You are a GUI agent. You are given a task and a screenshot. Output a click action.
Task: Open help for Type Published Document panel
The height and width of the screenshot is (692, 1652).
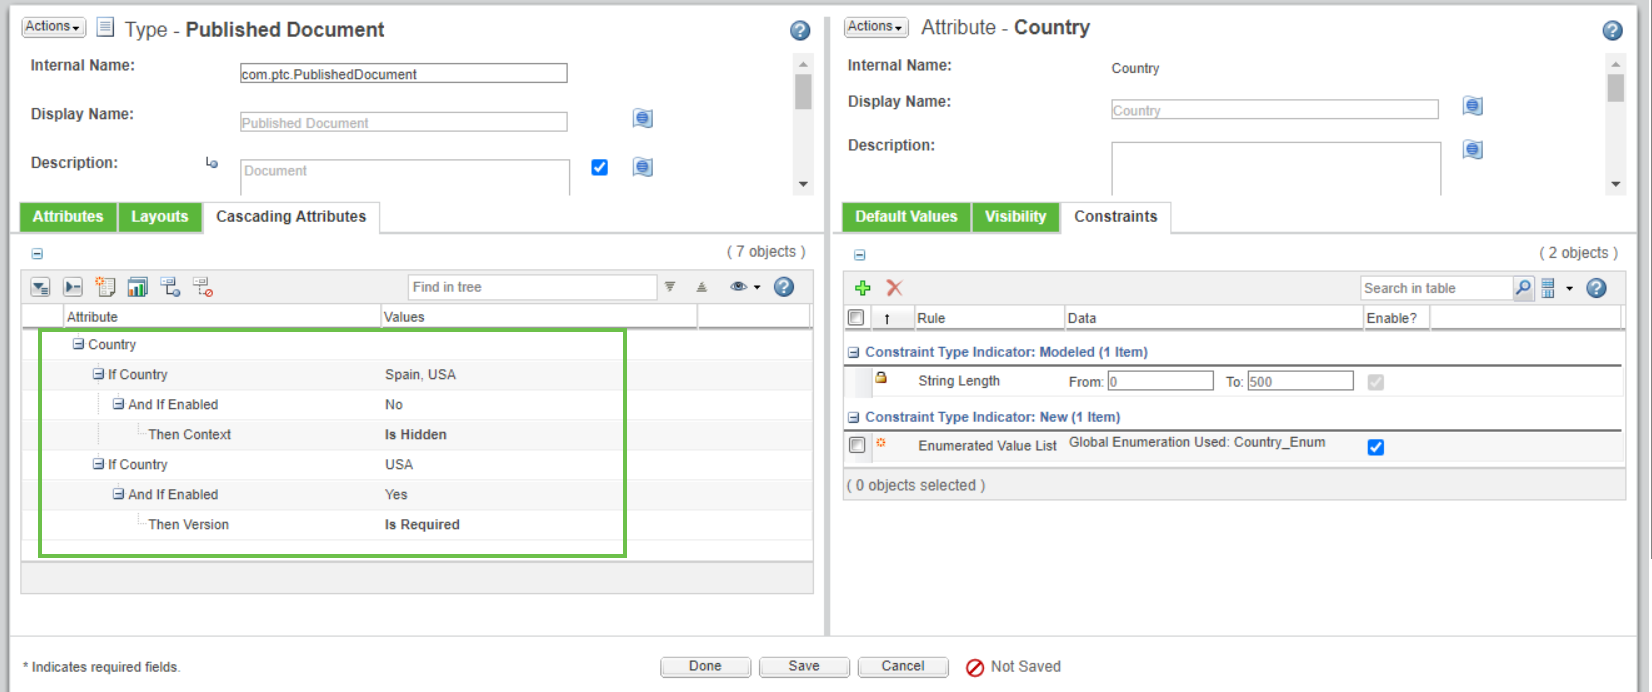tap(800, 31)
